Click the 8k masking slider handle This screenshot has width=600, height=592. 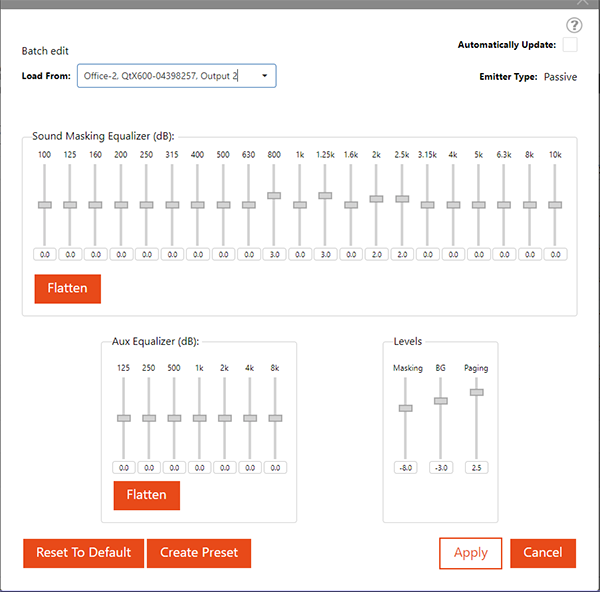pyautogui.click(x=530, y=205)
